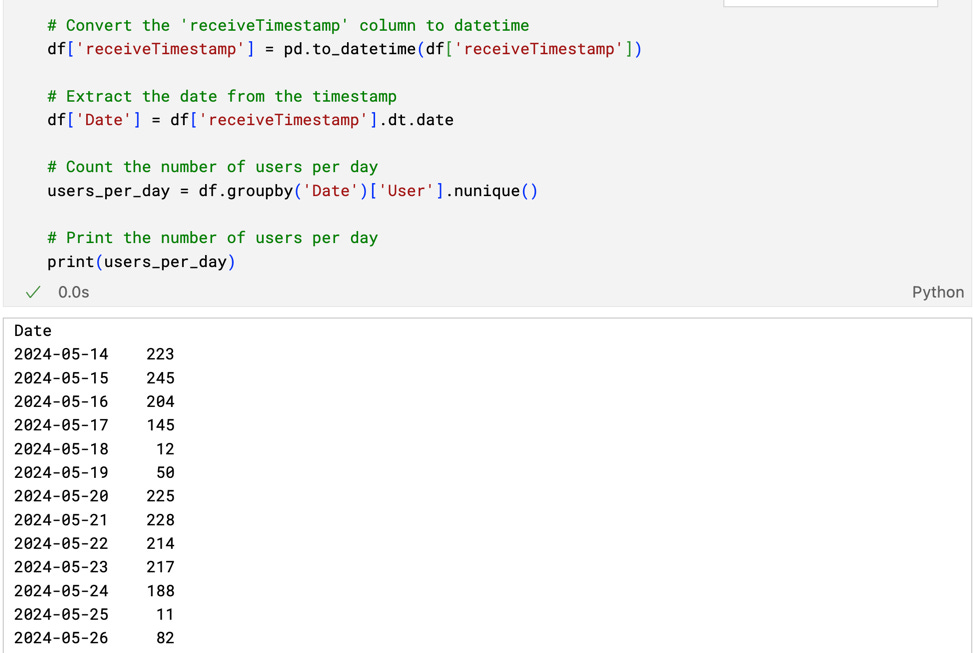The width and height of the screenshot is (973, 653).
Task: Open the Python cell language selector
Action: tap(938, 292)
